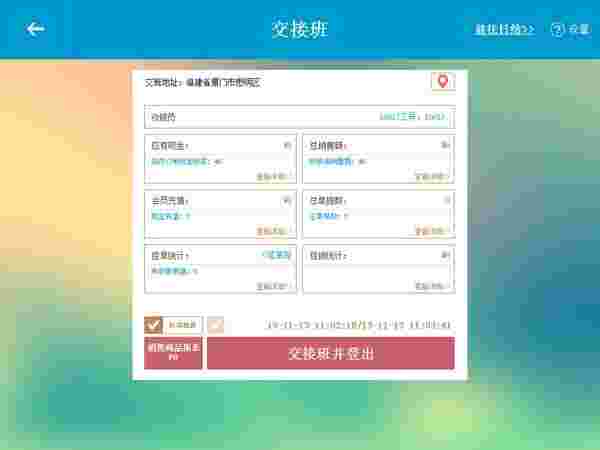Click the red location pin icon
Viewport: 600px width, 450px height.
tap(443, 81)
